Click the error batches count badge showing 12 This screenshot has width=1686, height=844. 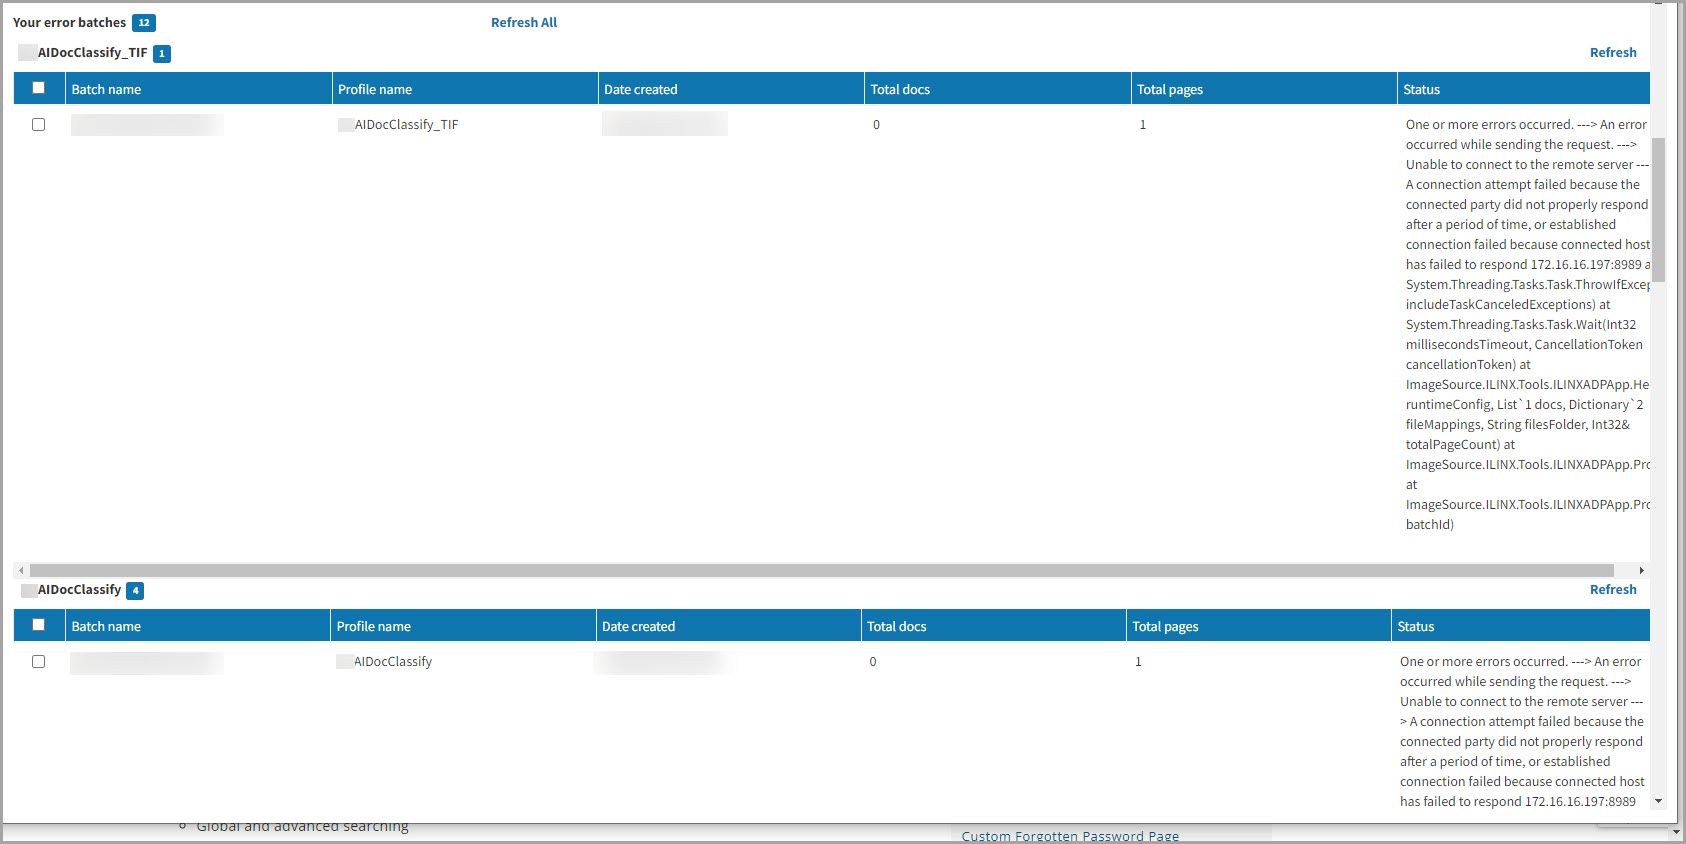tap(144, 23)
